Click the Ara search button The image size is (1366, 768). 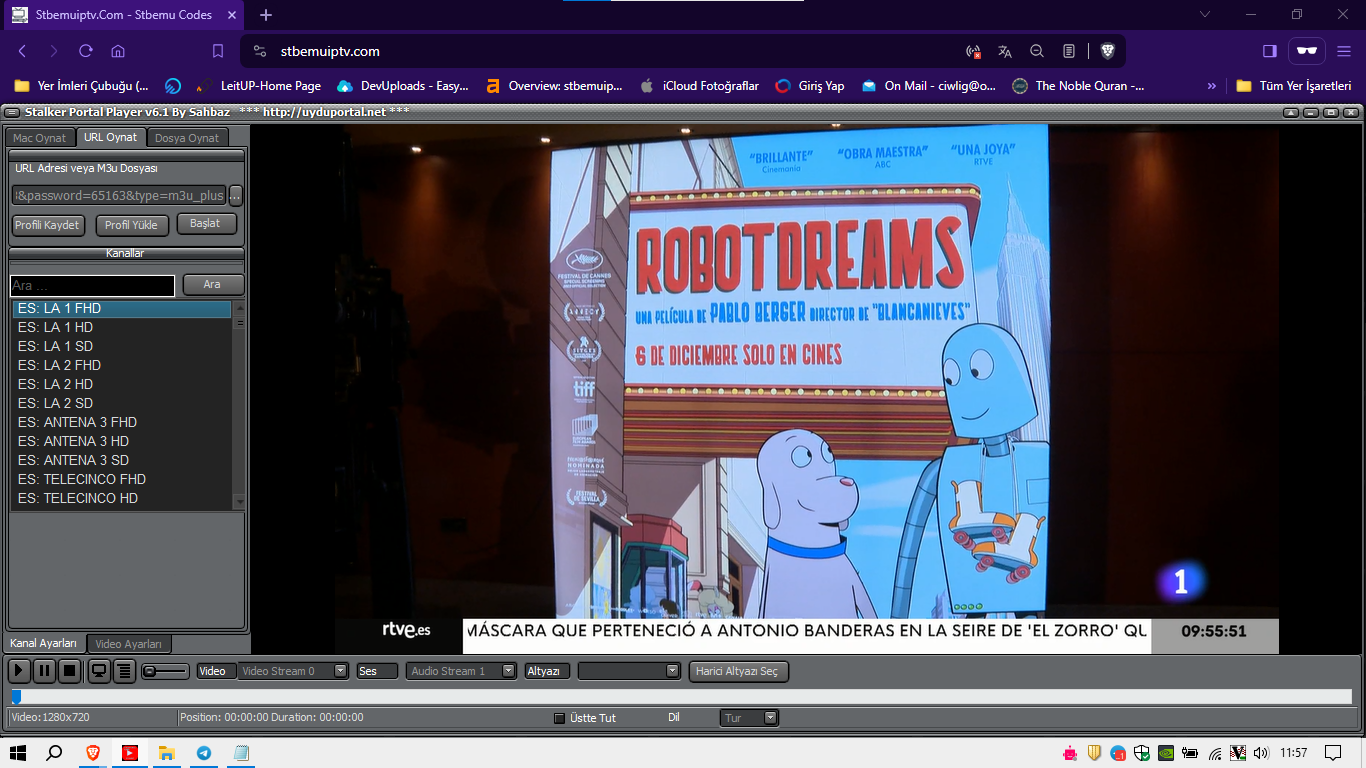click(x=213, y=285)
